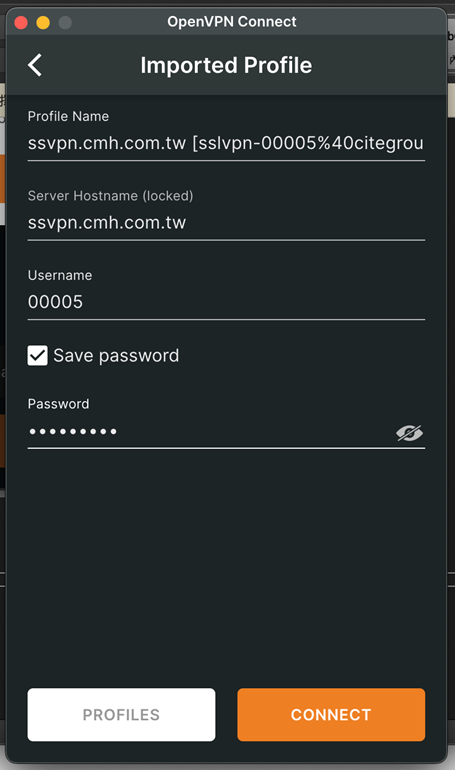Edit the Profile Name field

[226, 143]
